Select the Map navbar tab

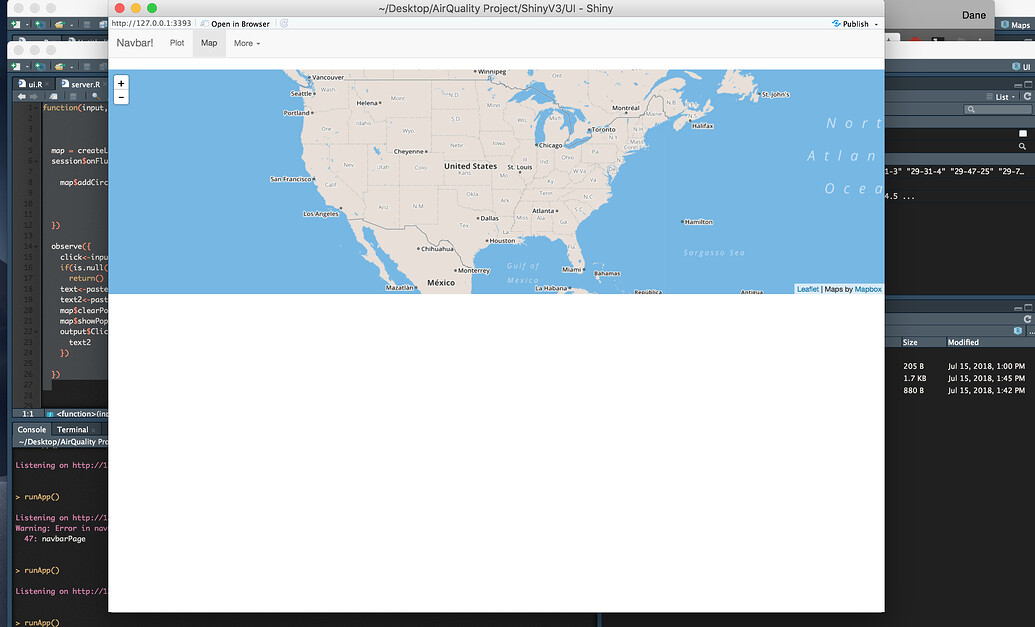[208, 44]
